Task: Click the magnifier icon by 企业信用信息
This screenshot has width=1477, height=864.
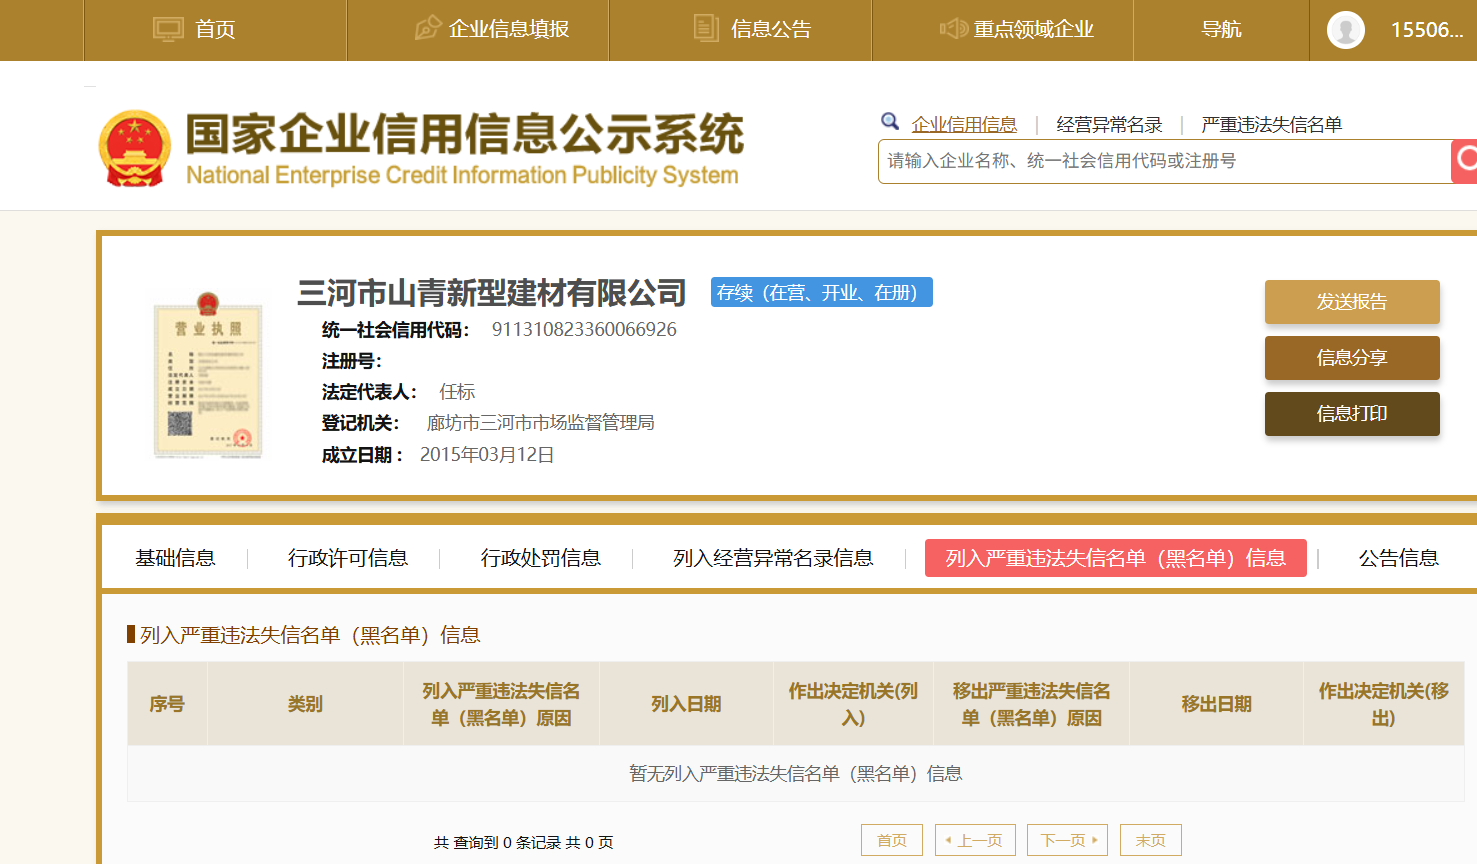Action: click(889, 122)
